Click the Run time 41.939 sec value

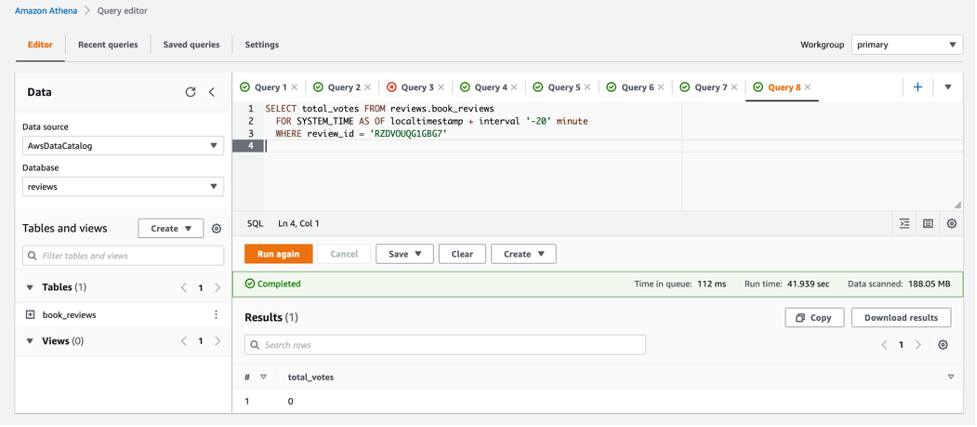click(x=806, y=284)
